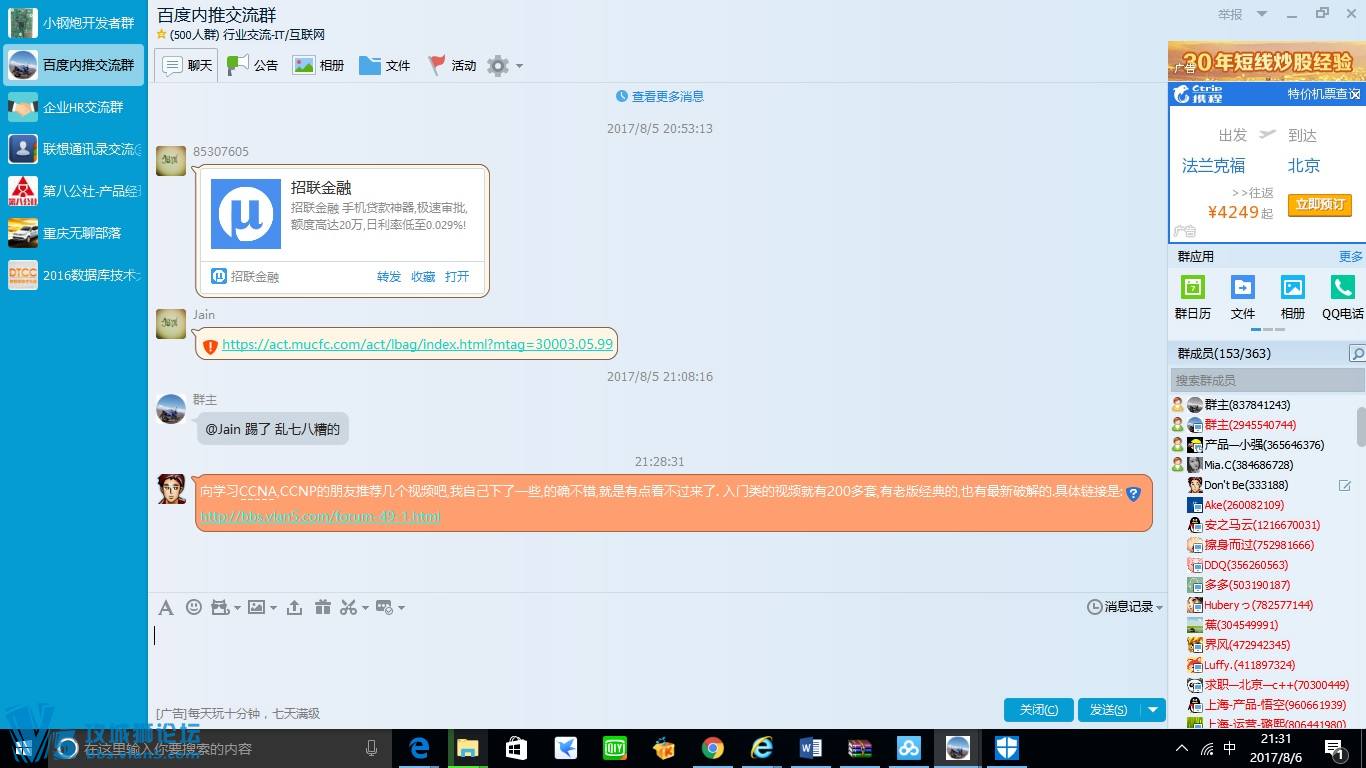Select 重庆无聊部落 conversation
1366x768 pixels.
point(74,233)
